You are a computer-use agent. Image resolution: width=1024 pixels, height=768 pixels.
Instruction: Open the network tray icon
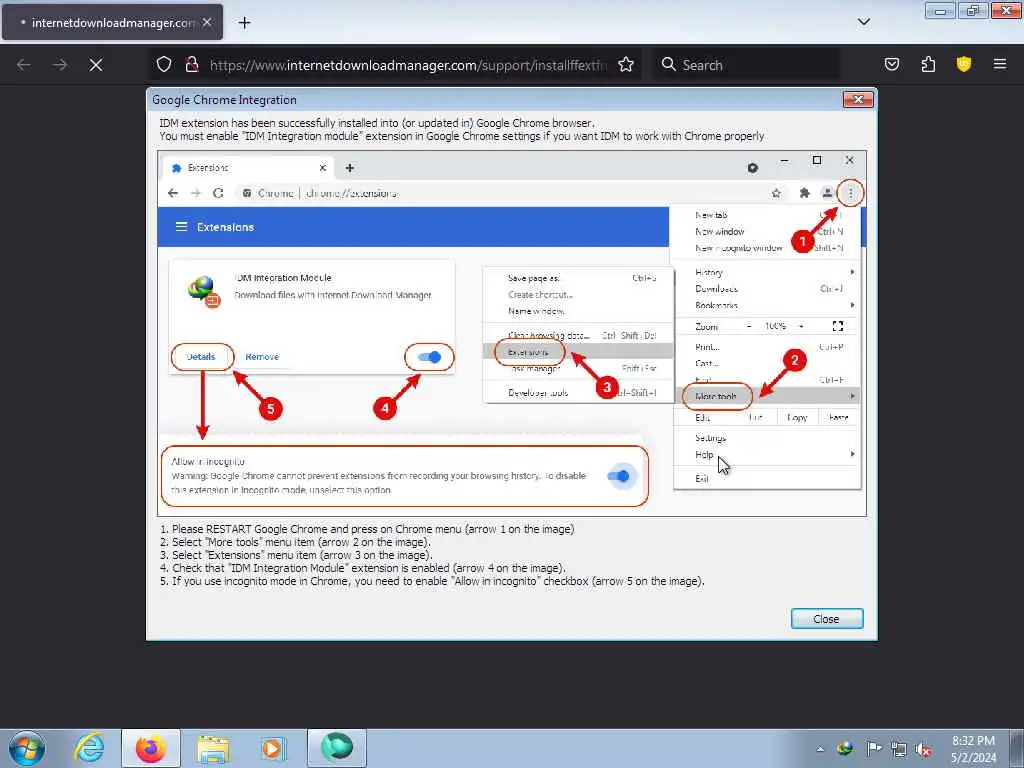899,749
